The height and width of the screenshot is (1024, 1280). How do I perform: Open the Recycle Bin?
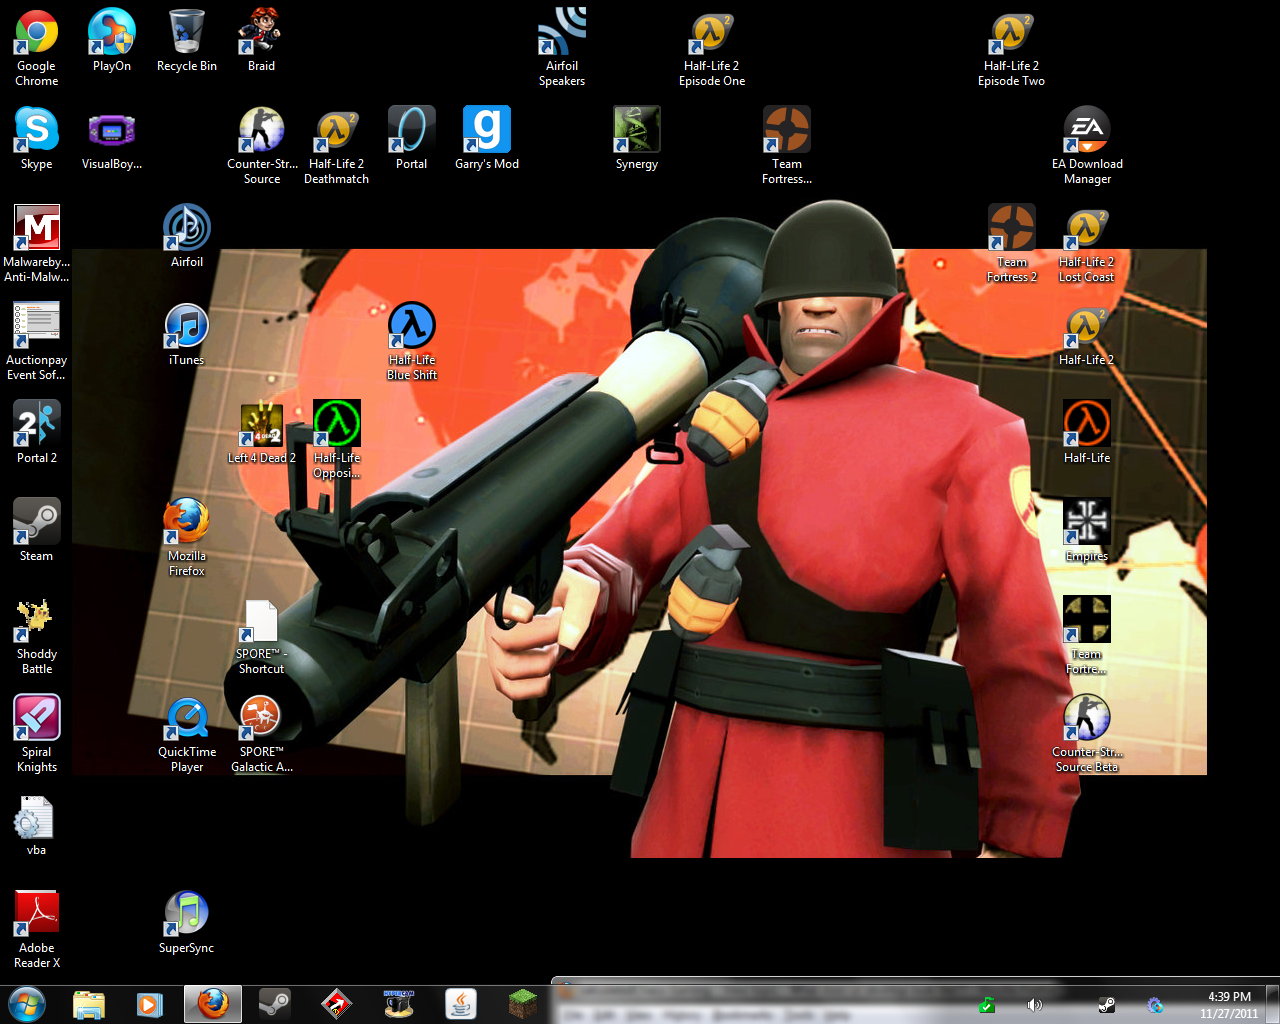coord(187,32)
